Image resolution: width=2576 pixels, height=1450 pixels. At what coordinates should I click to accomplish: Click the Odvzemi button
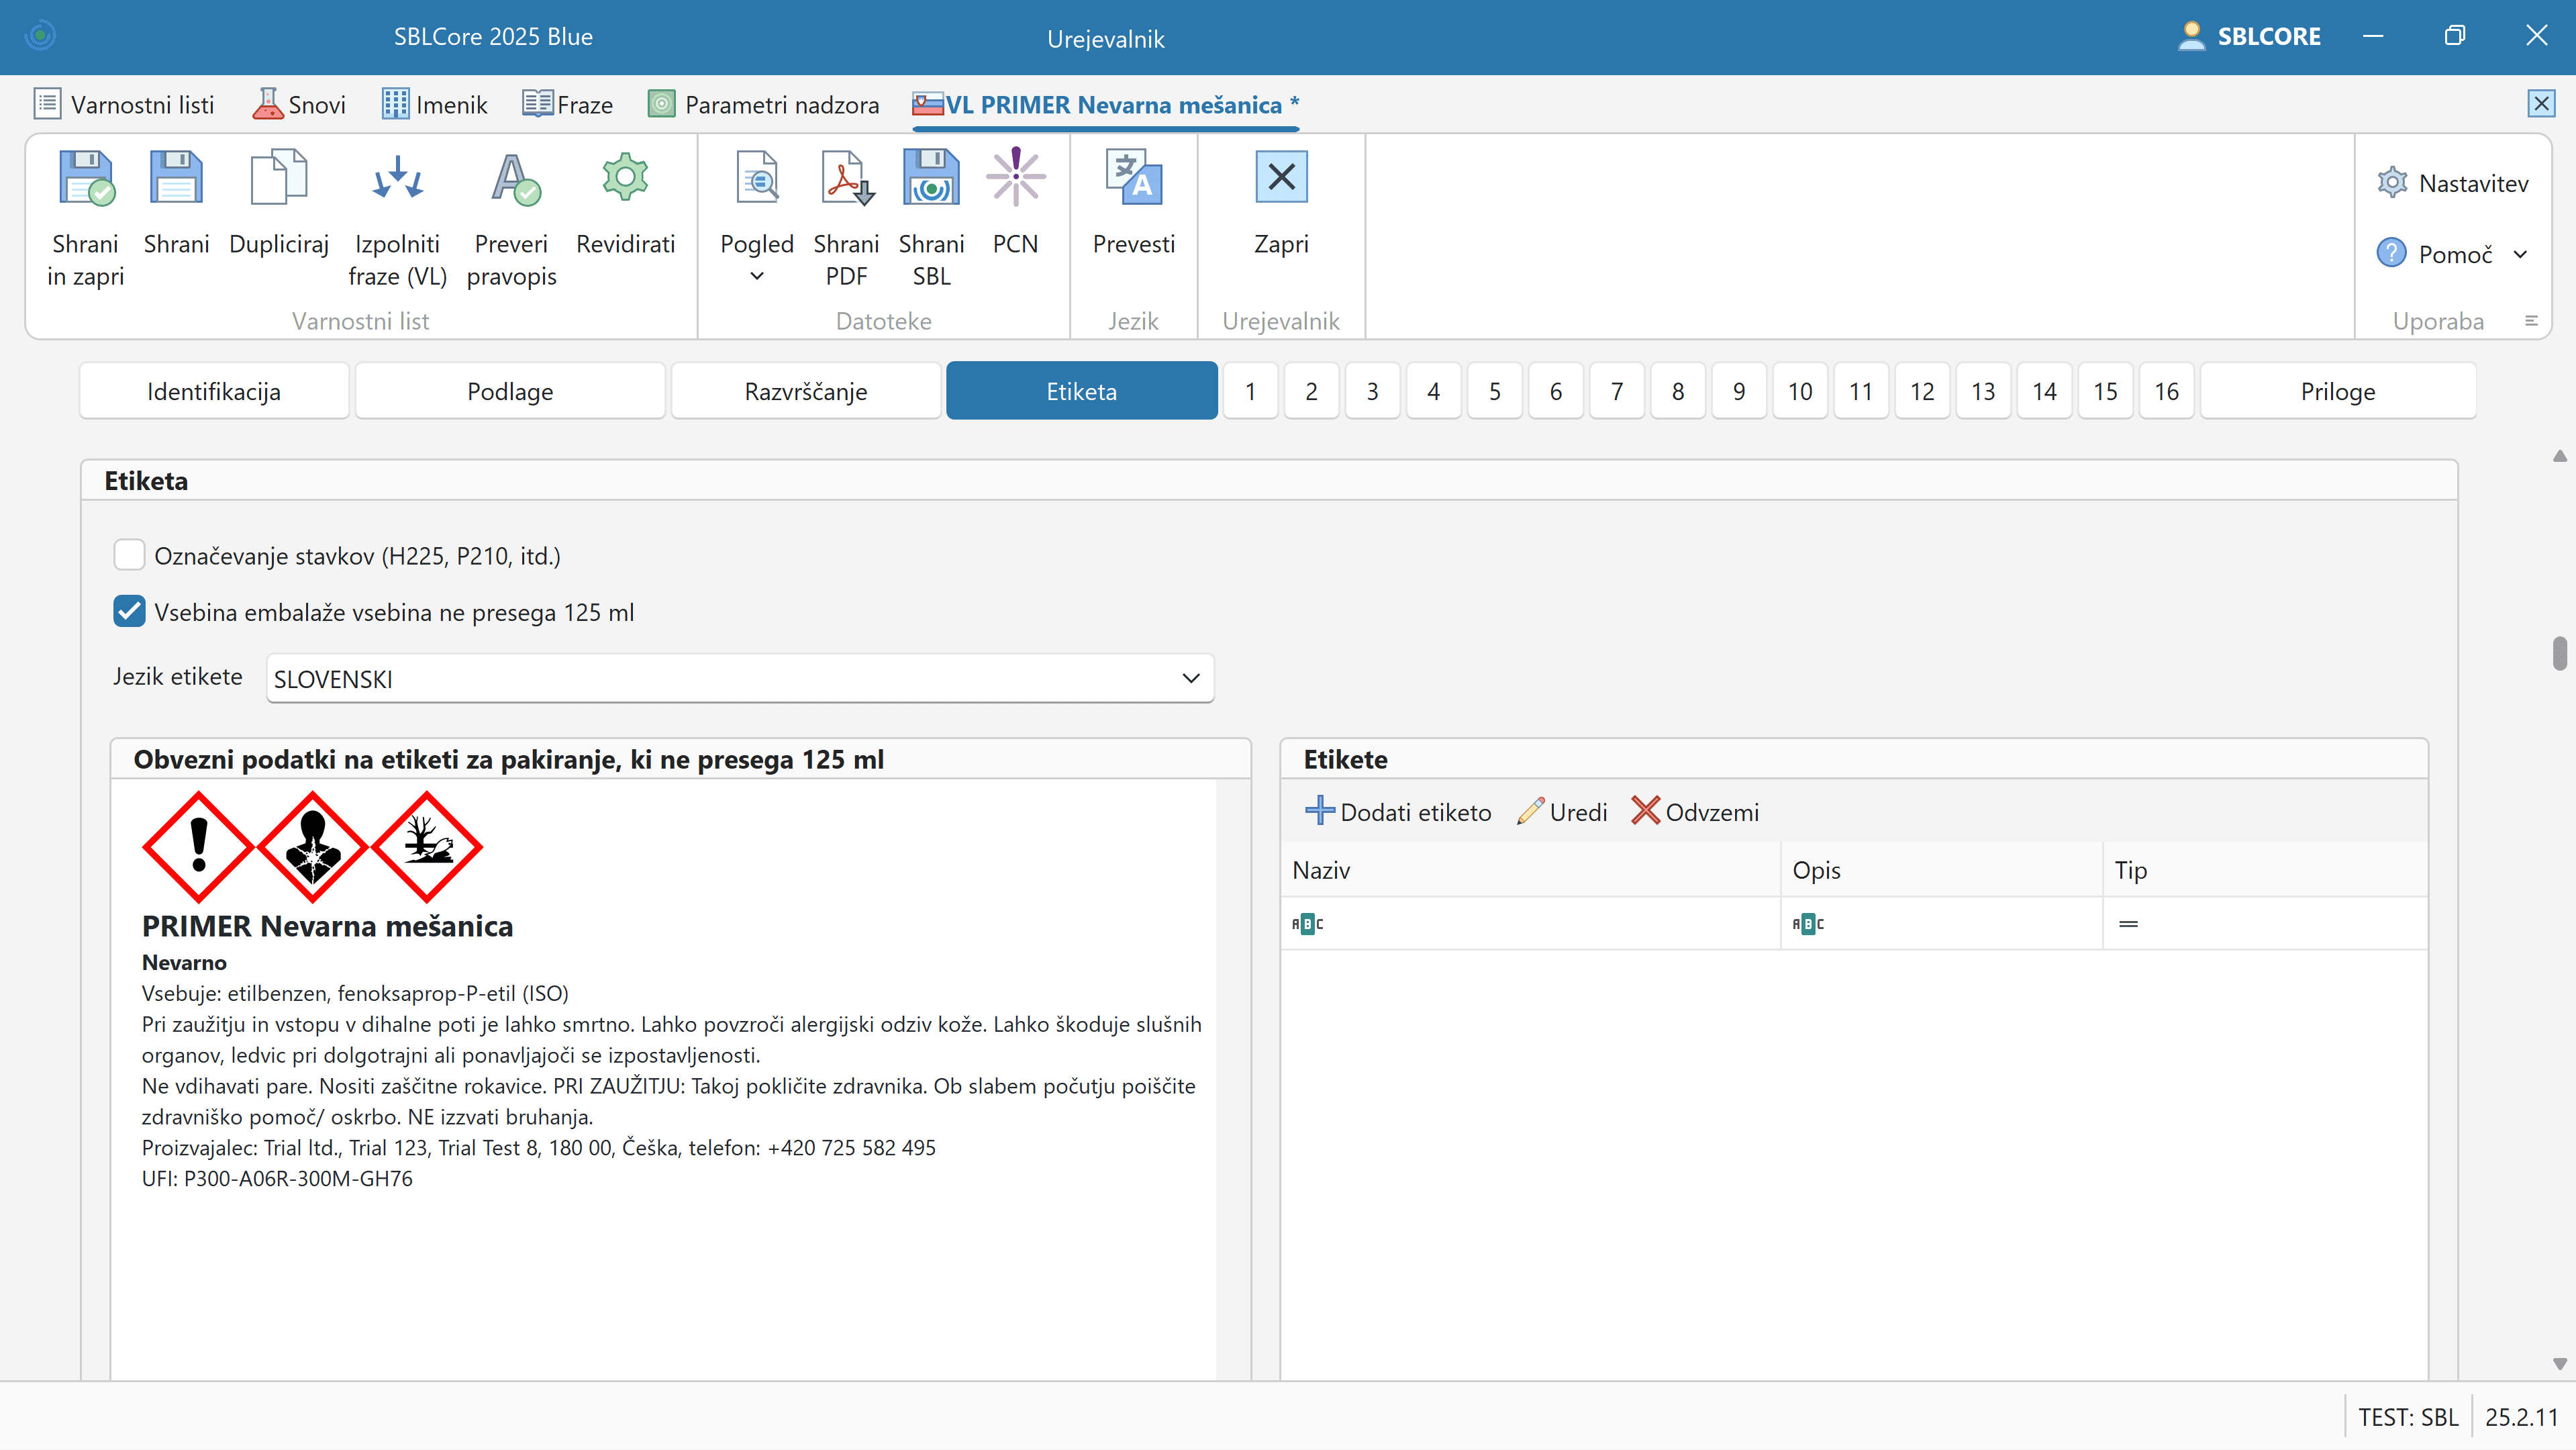coord(1695,812)
